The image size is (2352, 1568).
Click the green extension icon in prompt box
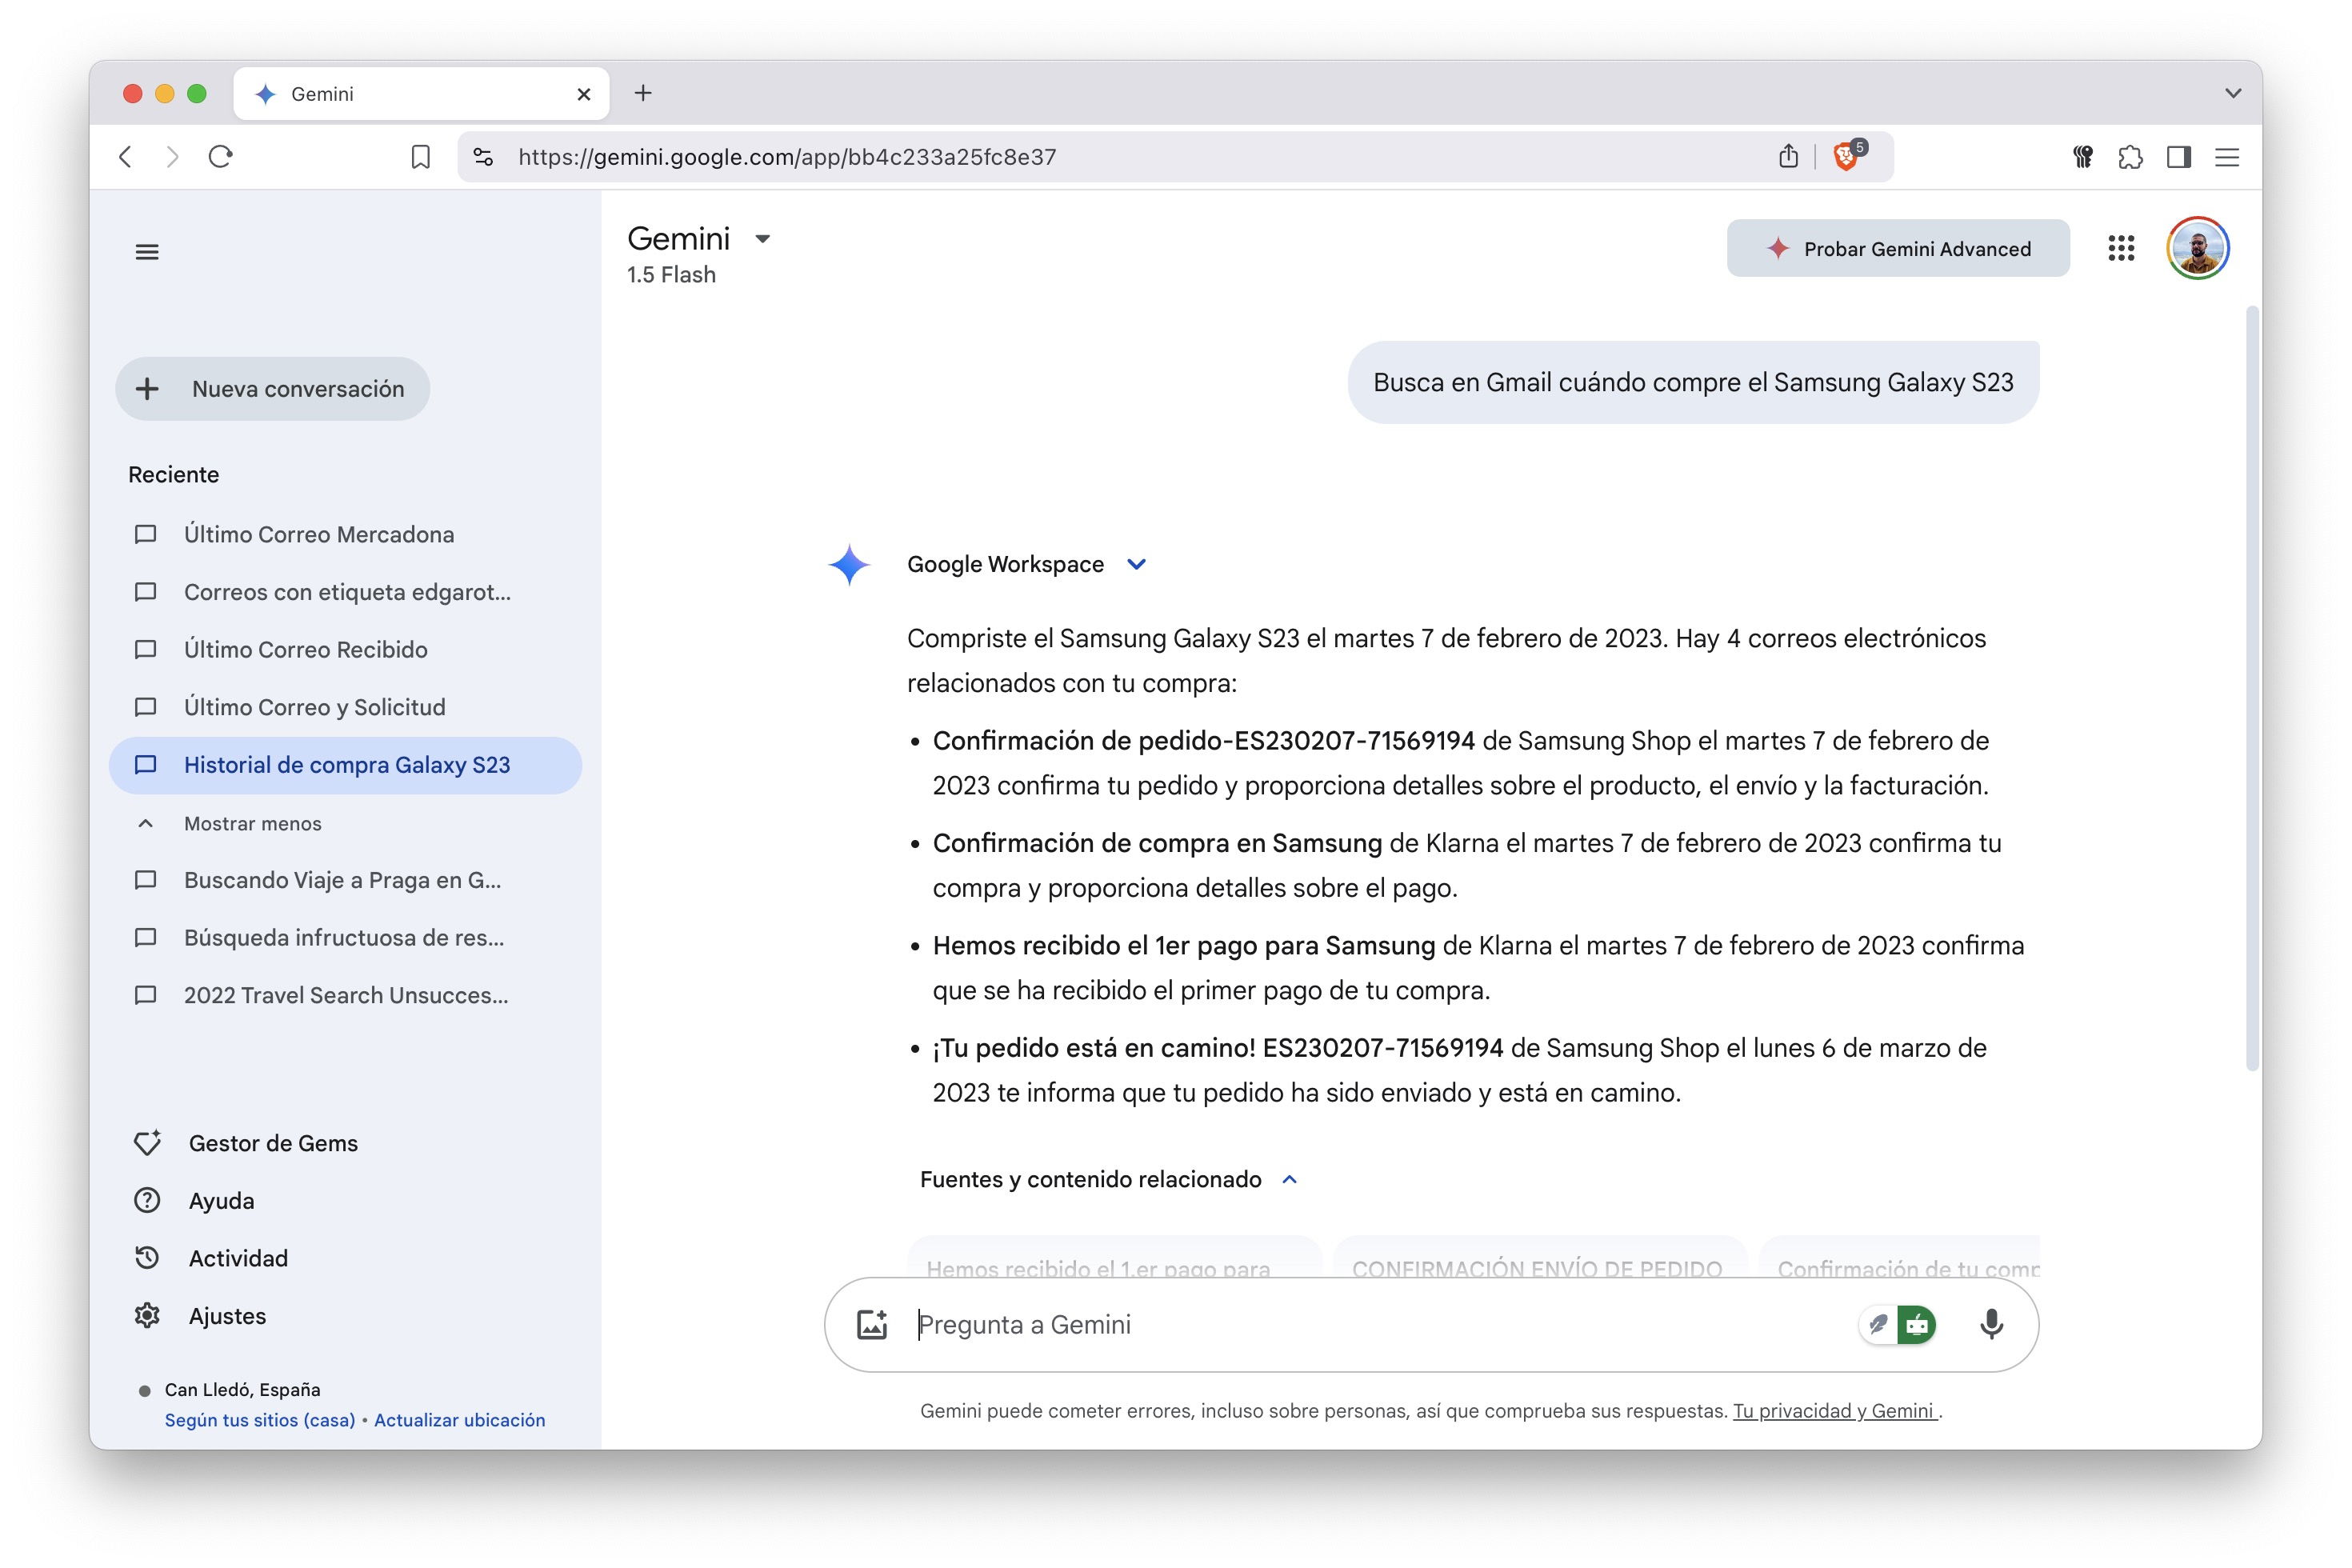click(1917, 1324)
